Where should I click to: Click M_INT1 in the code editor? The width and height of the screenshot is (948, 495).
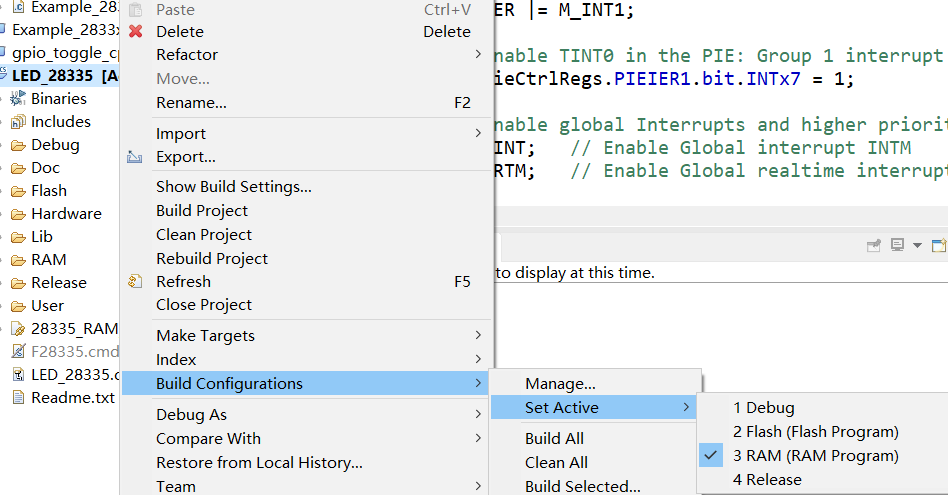click(x=592, y=10)
